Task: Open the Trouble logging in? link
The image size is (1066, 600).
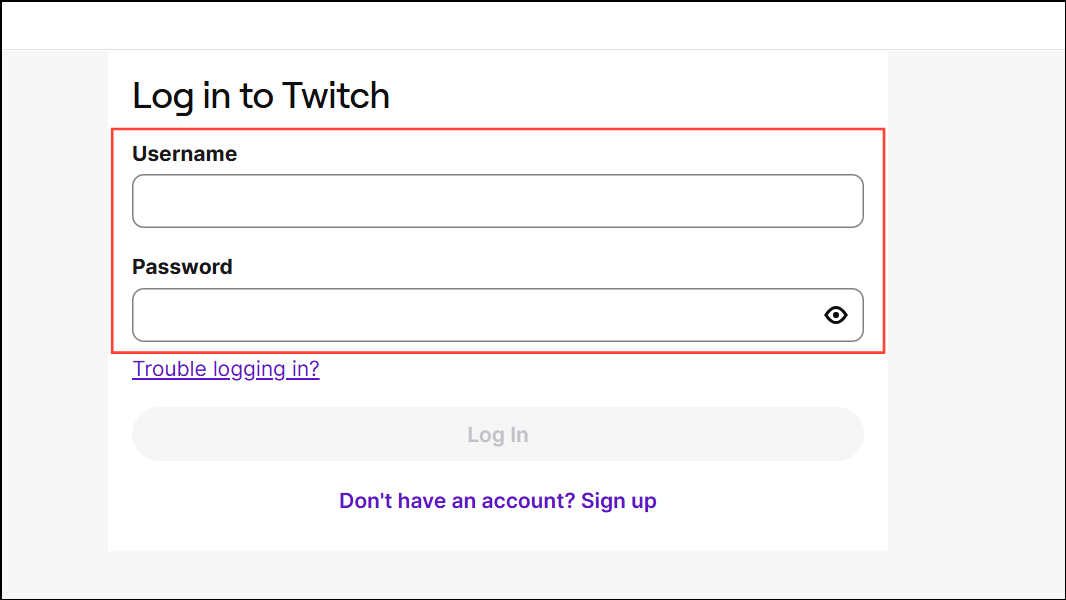Action: (226, 369)
